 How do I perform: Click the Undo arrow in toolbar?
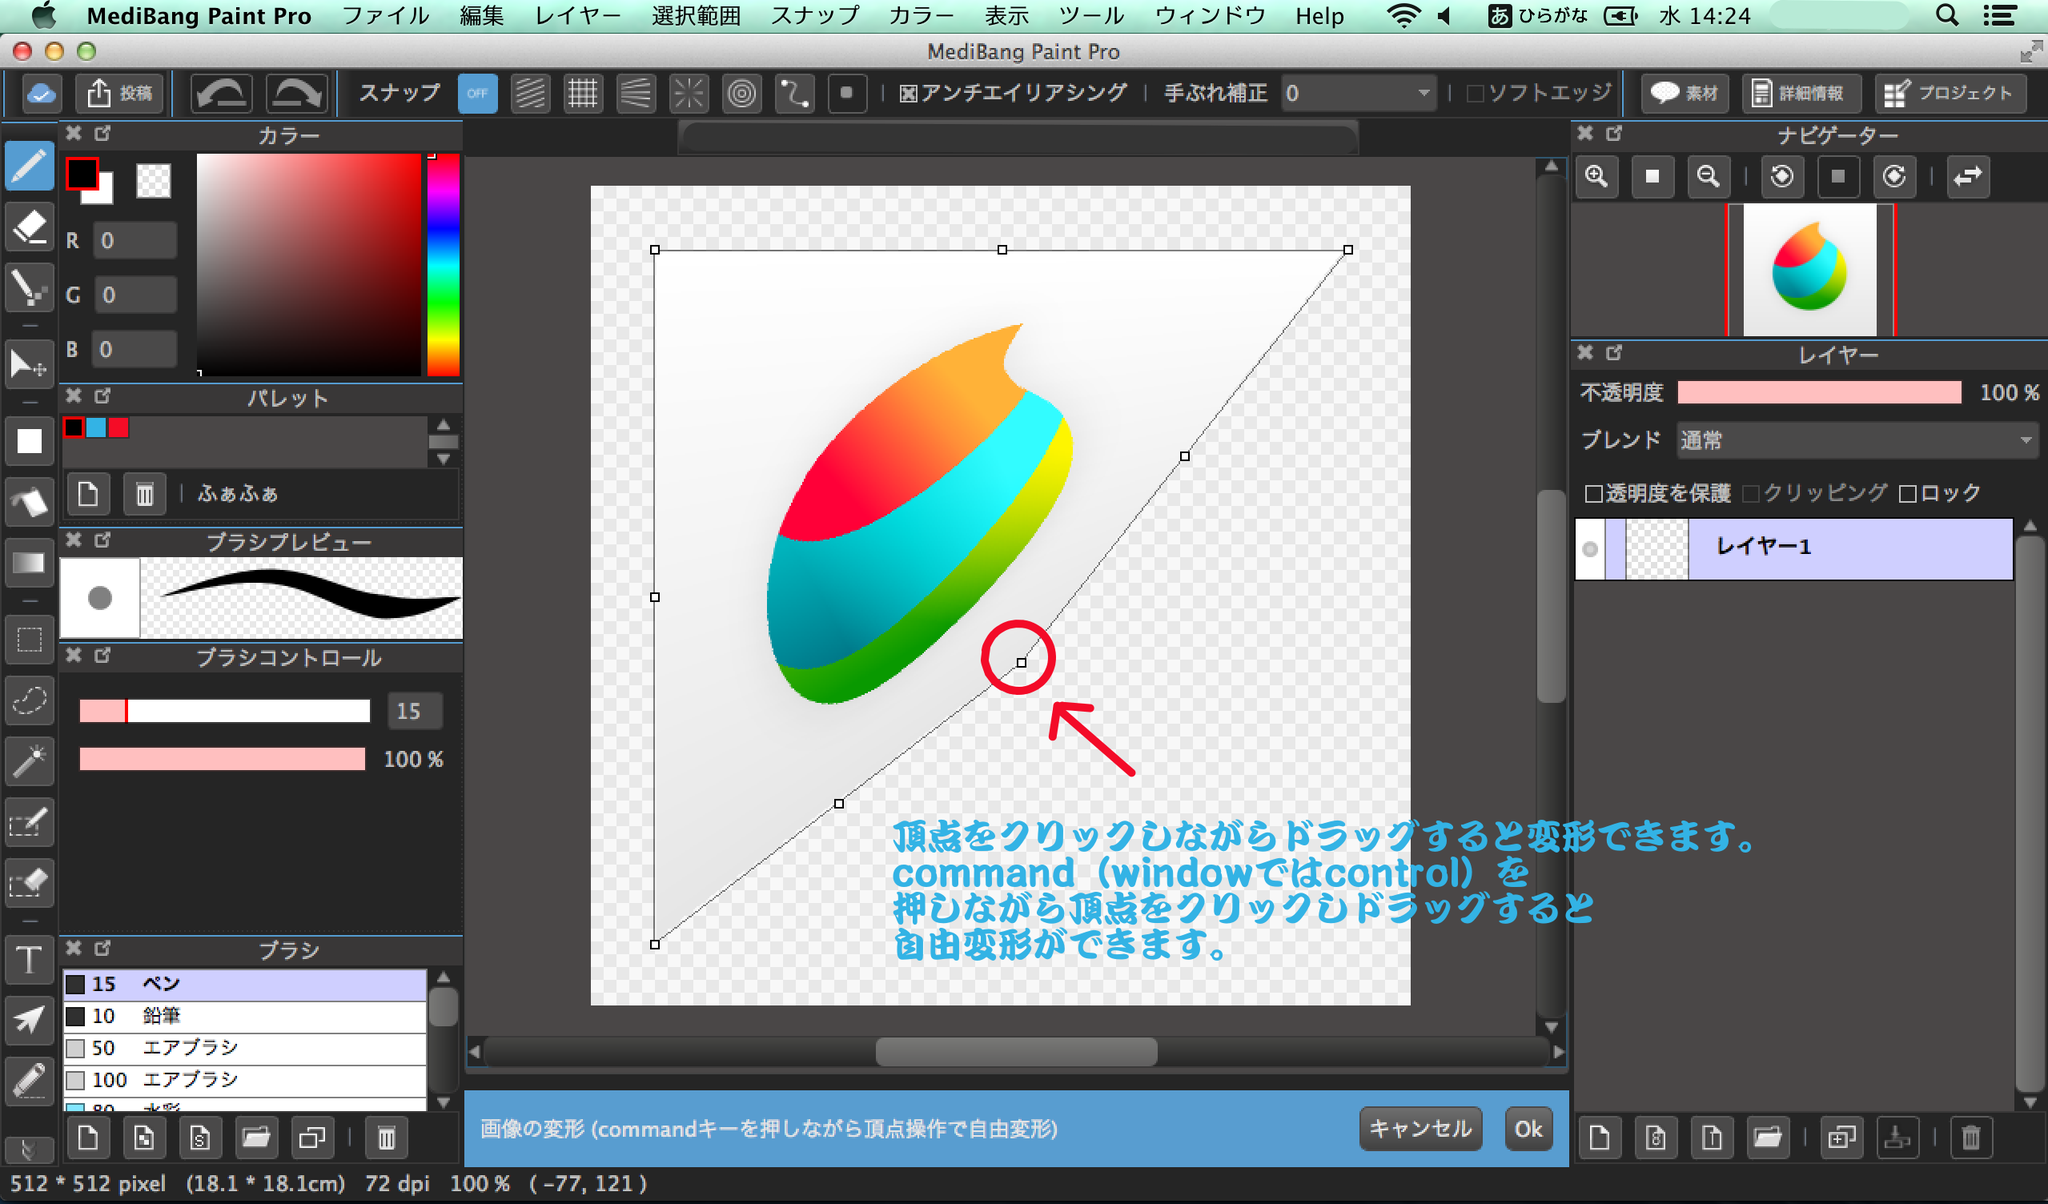pos(221,93)
